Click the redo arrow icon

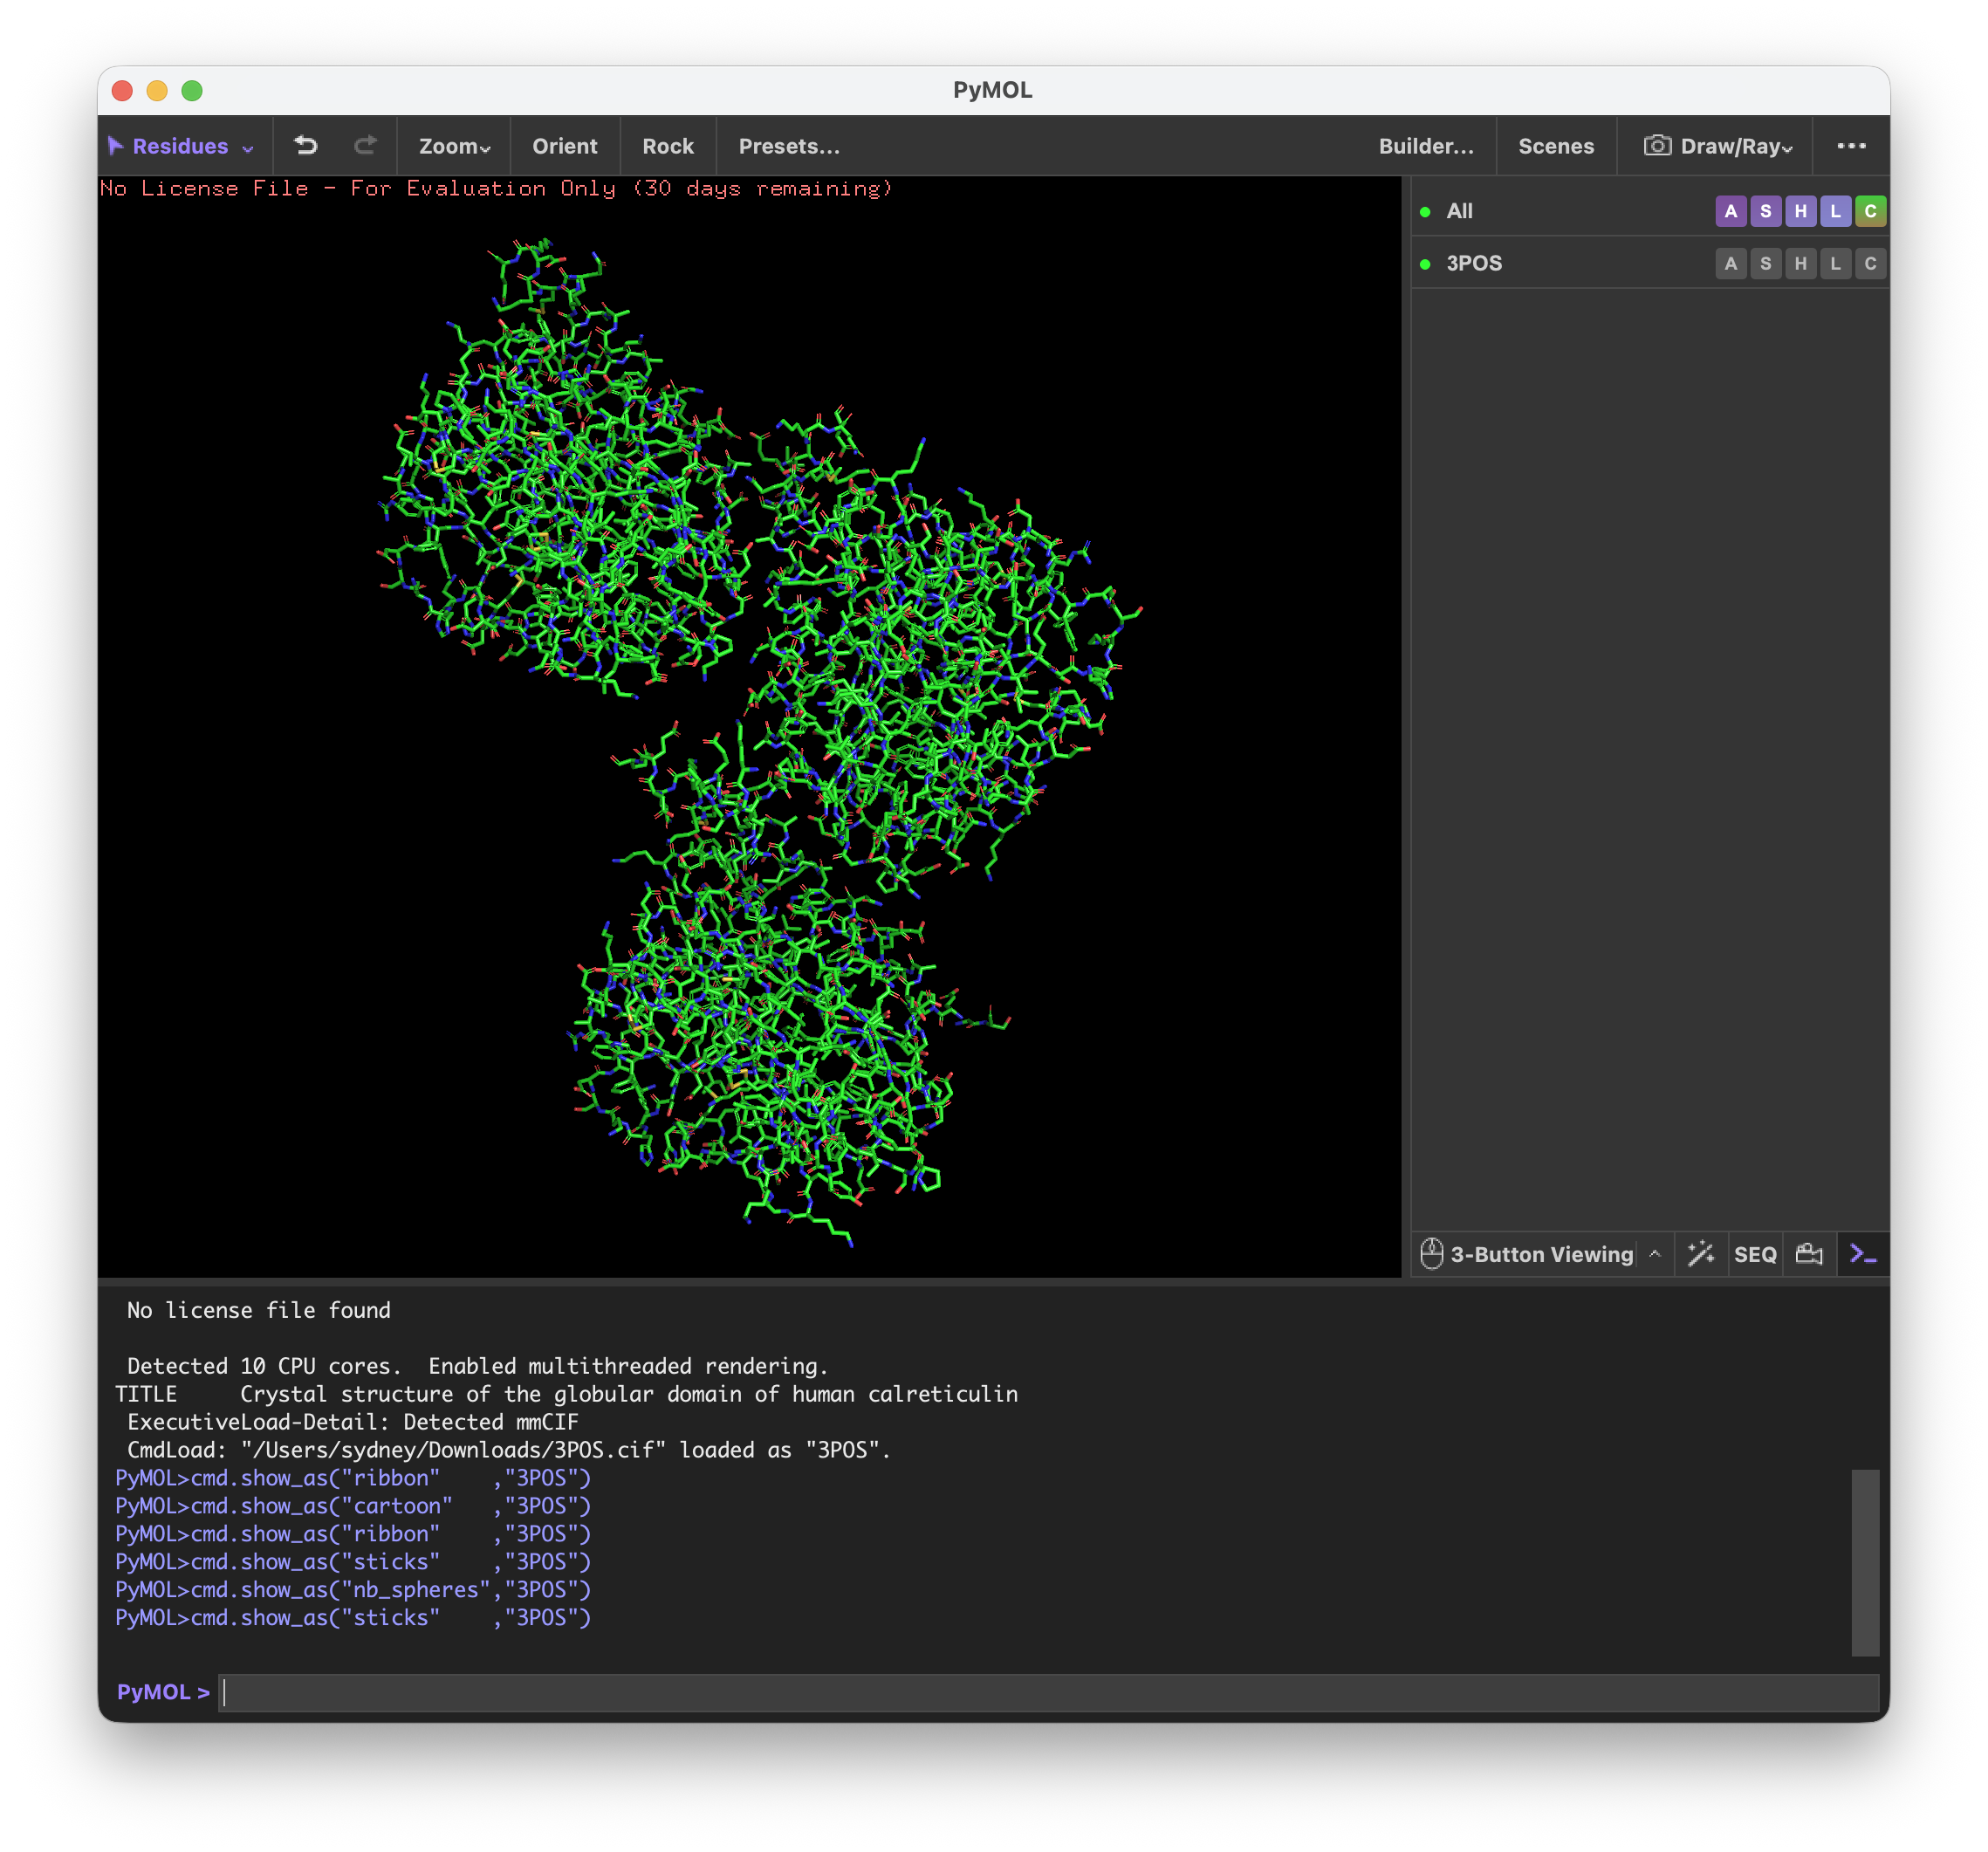tap(366, 146)
